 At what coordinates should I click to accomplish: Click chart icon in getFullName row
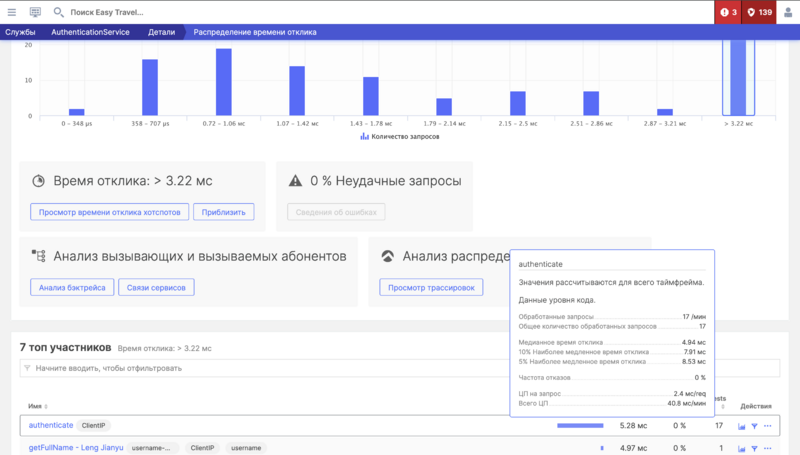742,448
